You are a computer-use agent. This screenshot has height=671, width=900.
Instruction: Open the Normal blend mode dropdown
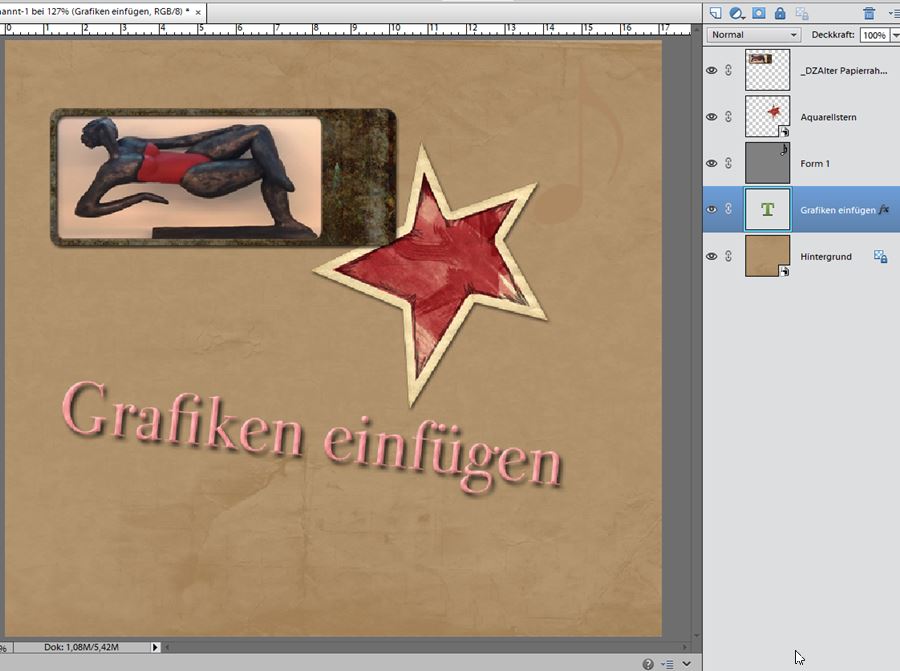click(754, 35)
